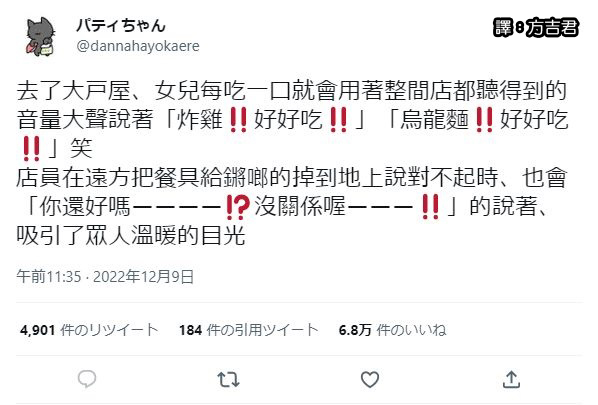Click the 譯:方吉君 translator watermark
The image size is (598, 405).
click(536, 27)
